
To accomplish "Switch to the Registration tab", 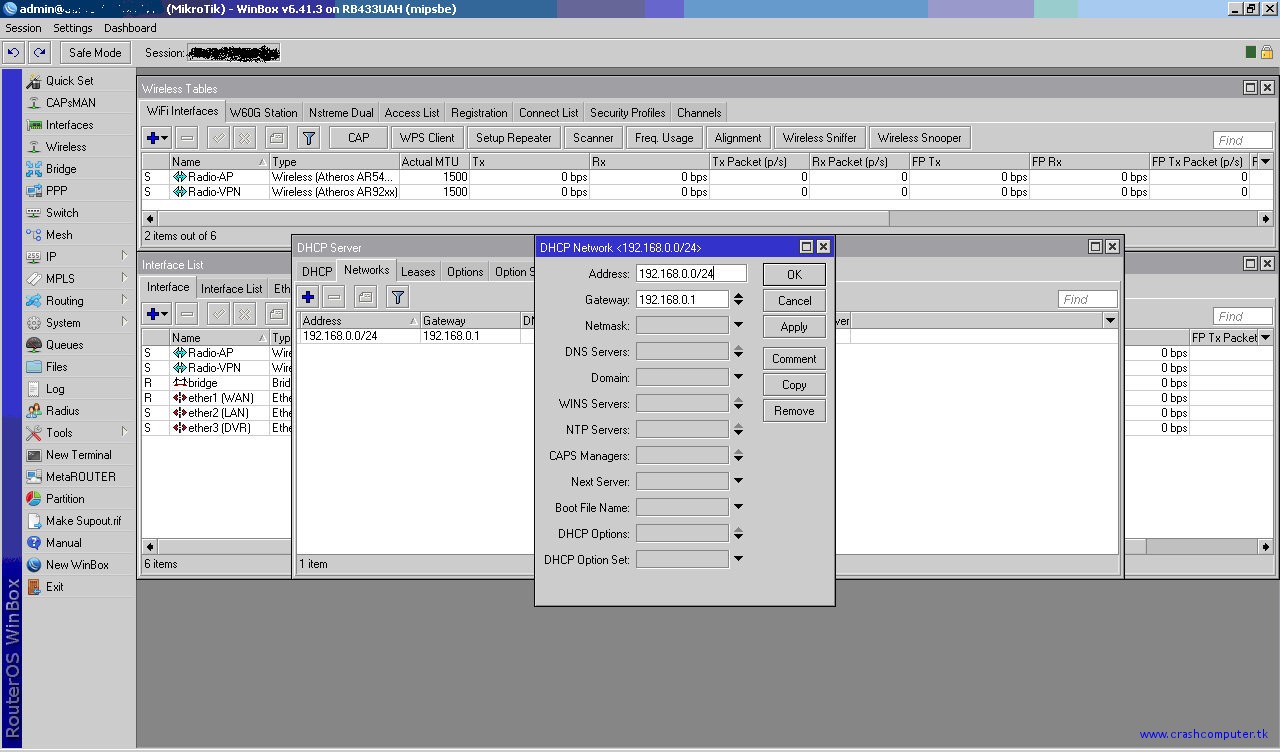I will pyautogui.click(x=479, y=112).
